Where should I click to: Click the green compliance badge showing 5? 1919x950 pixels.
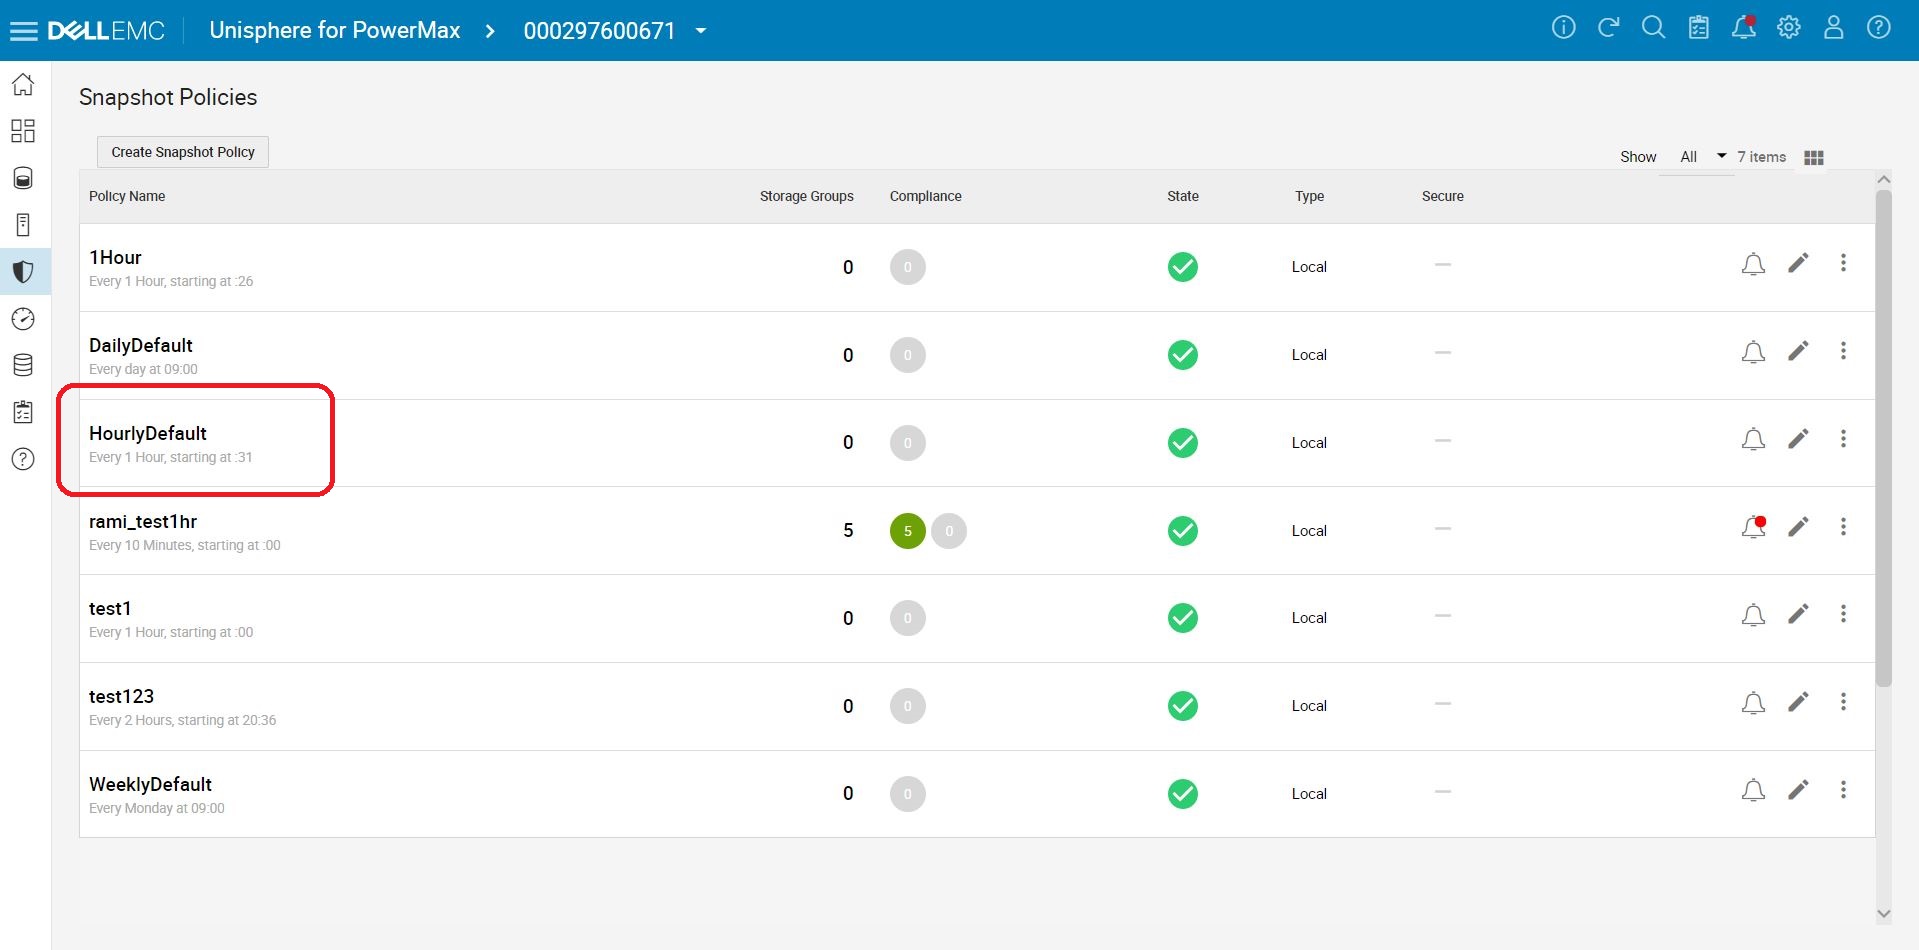tap(908, 531)
